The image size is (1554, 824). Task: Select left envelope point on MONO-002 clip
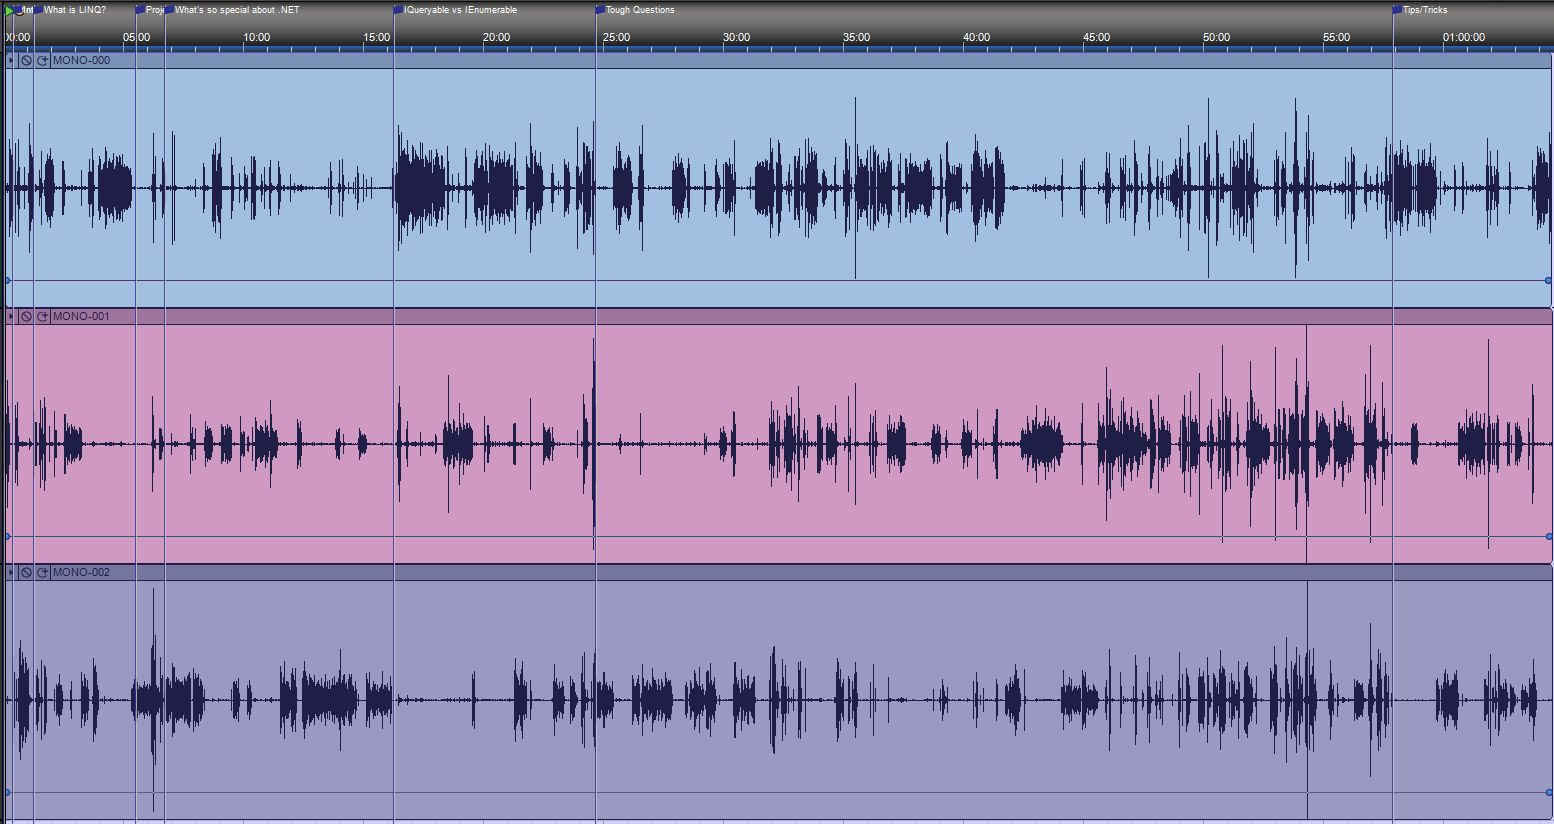(x=8, y=792)
